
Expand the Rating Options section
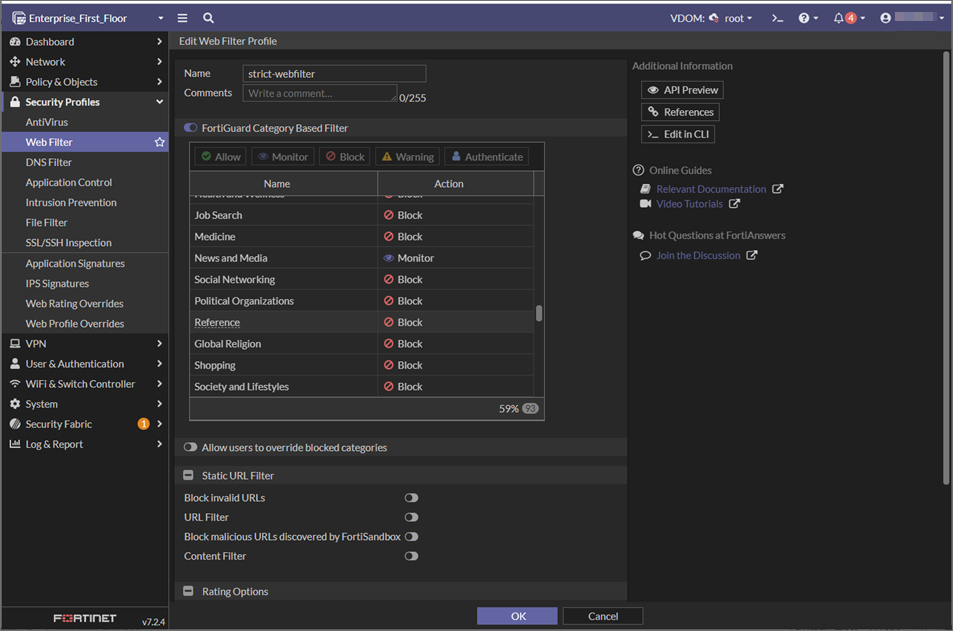(x=188, y=591)
